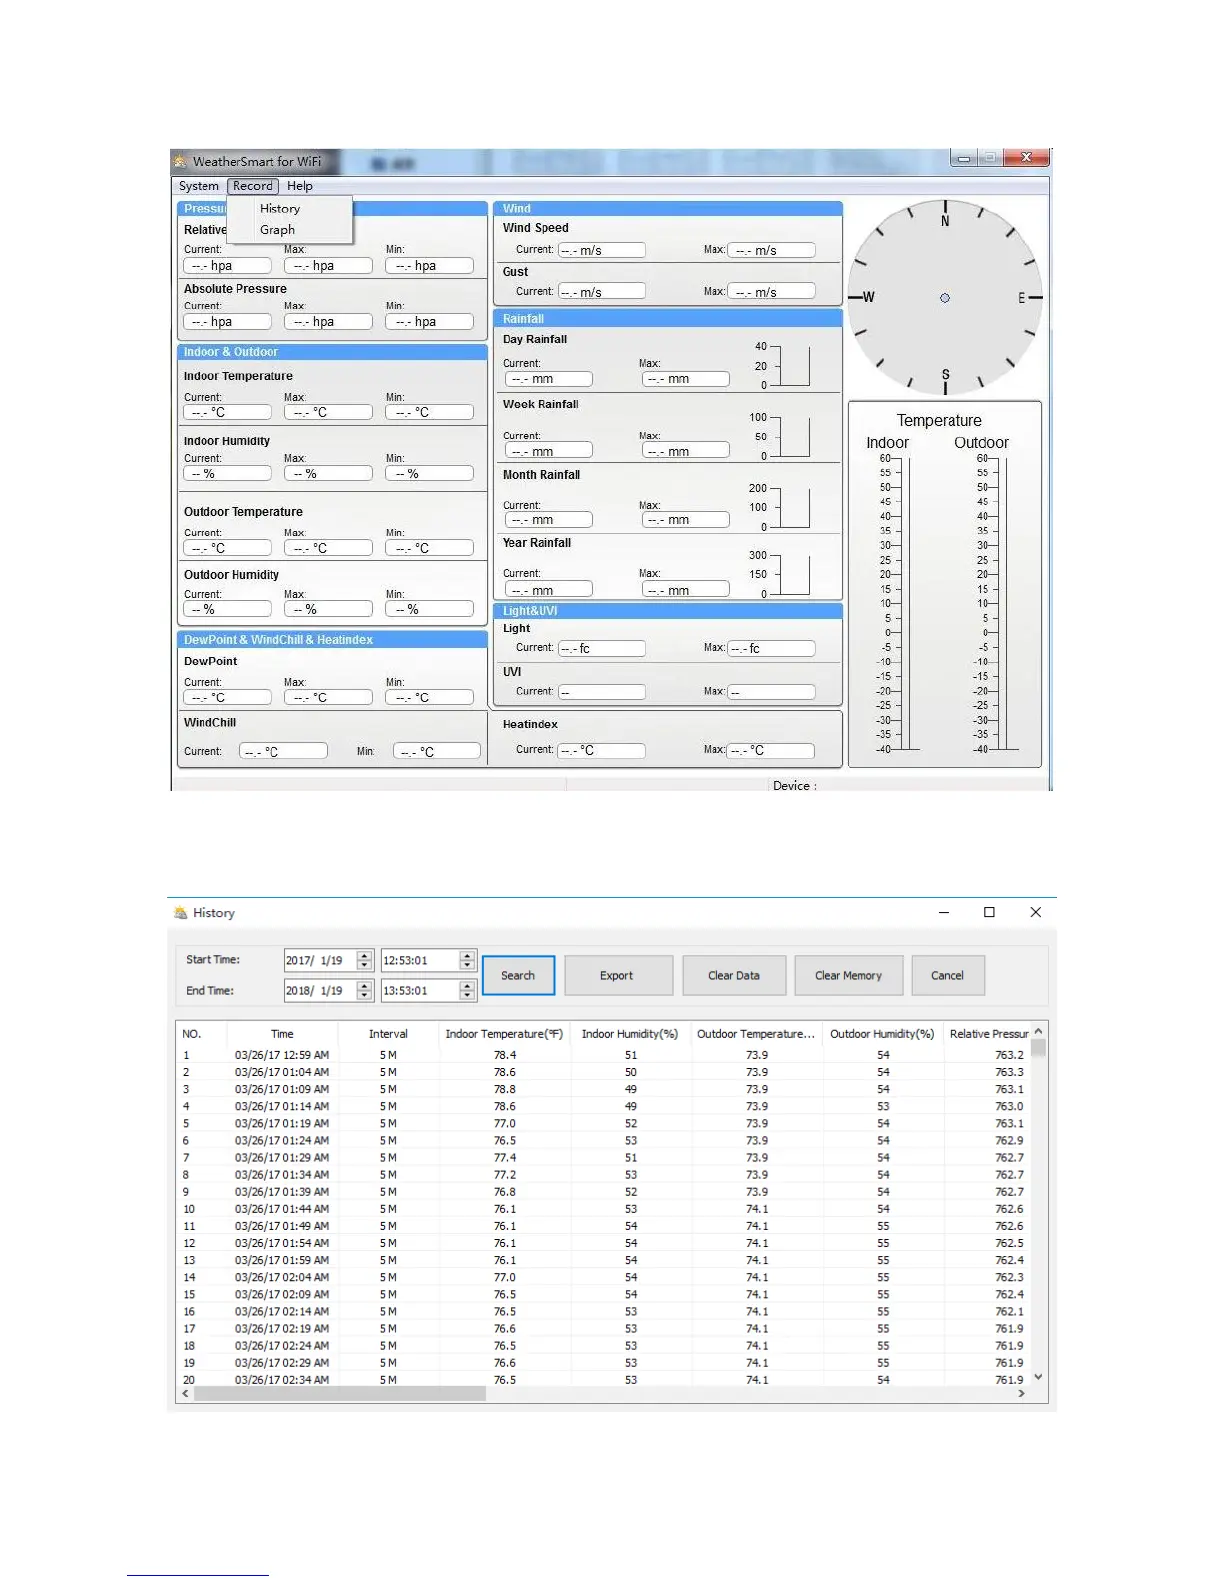The height and width of the screenshot is (1584, 1224).
Task: Click the Indoor Temperature(℉) column header
Action: 504,1034
